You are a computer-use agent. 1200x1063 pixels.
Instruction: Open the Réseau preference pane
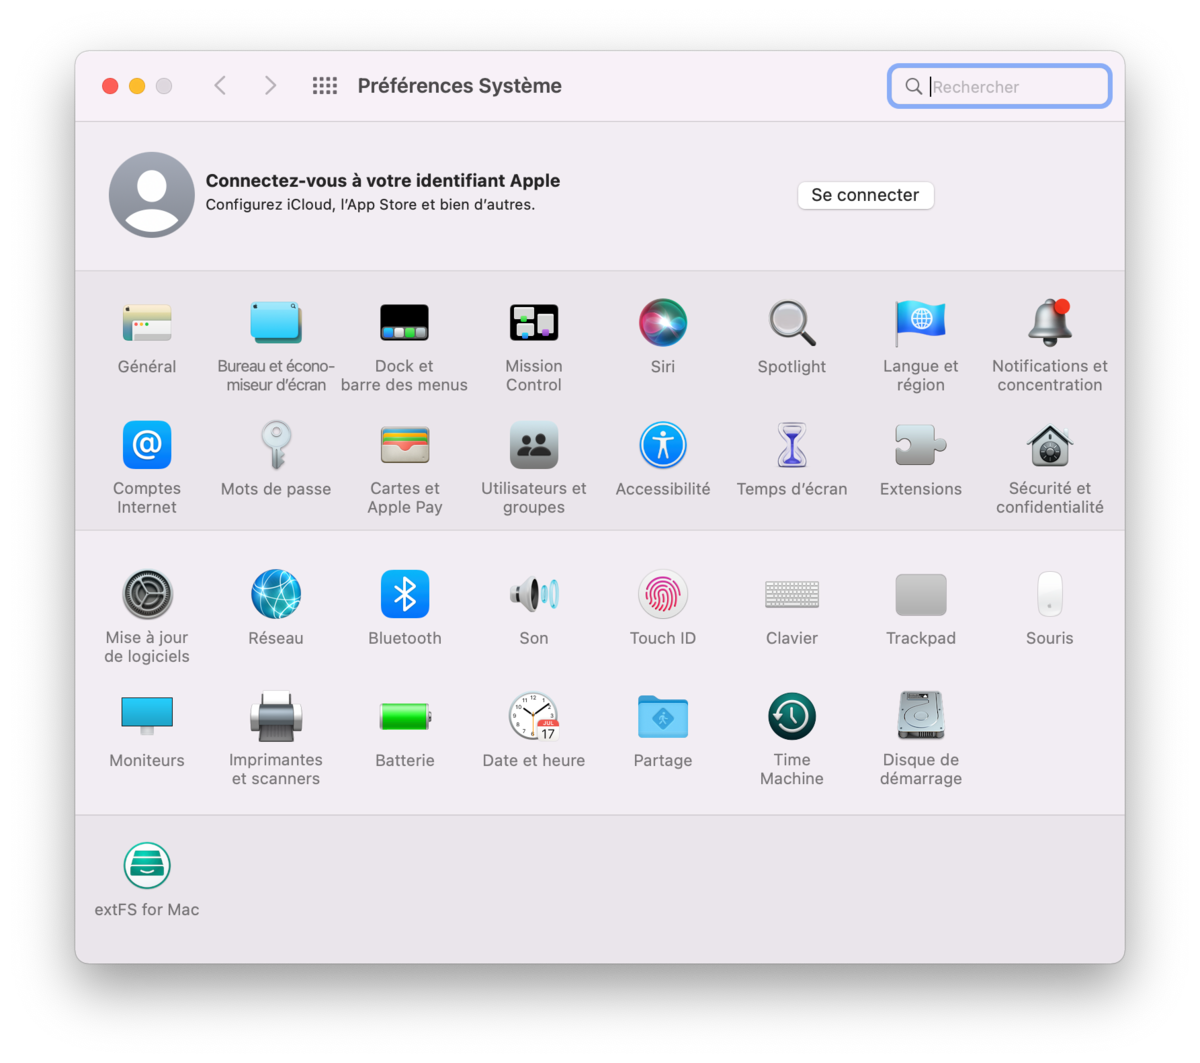coord(276,594)
